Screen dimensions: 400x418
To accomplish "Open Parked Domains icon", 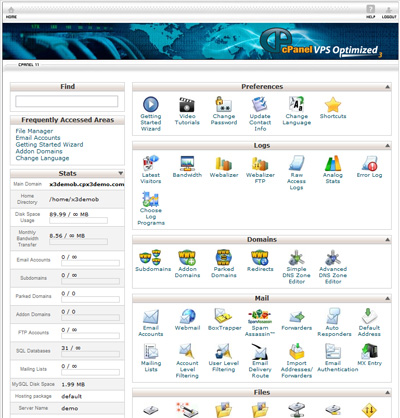I will pos(224,257).
